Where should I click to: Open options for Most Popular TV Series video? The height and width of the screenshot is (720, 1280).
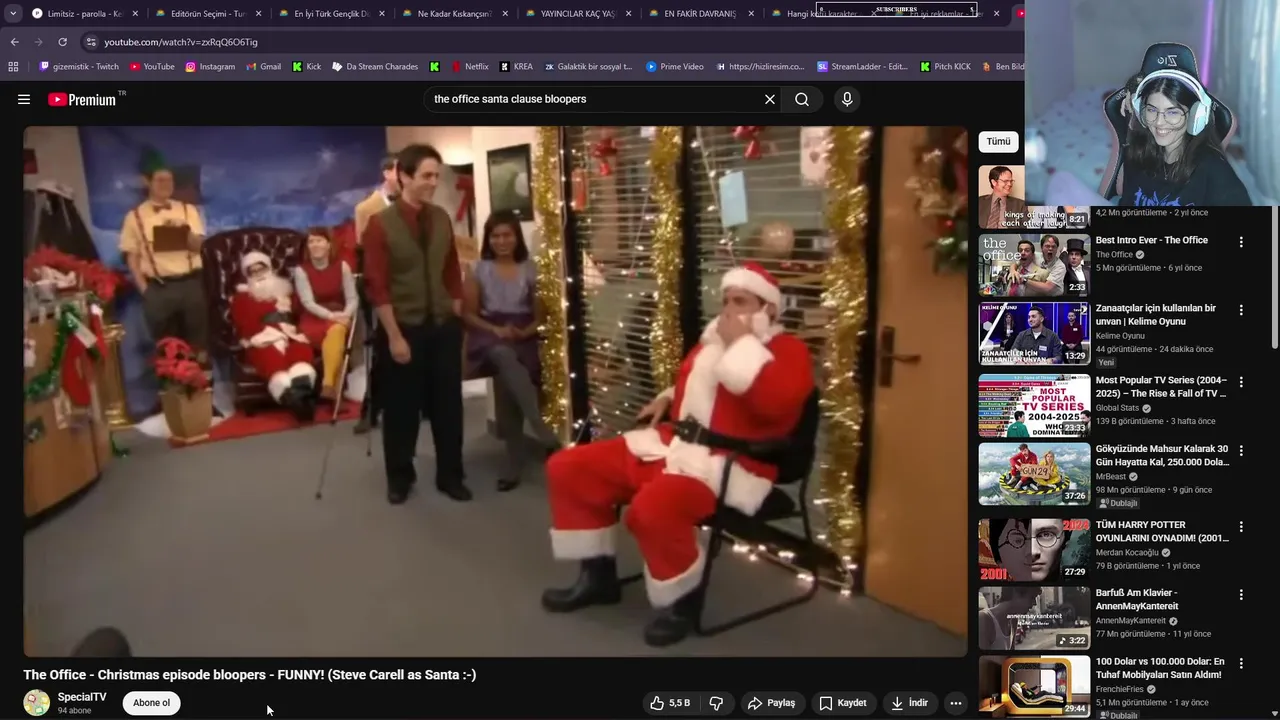1241,382
